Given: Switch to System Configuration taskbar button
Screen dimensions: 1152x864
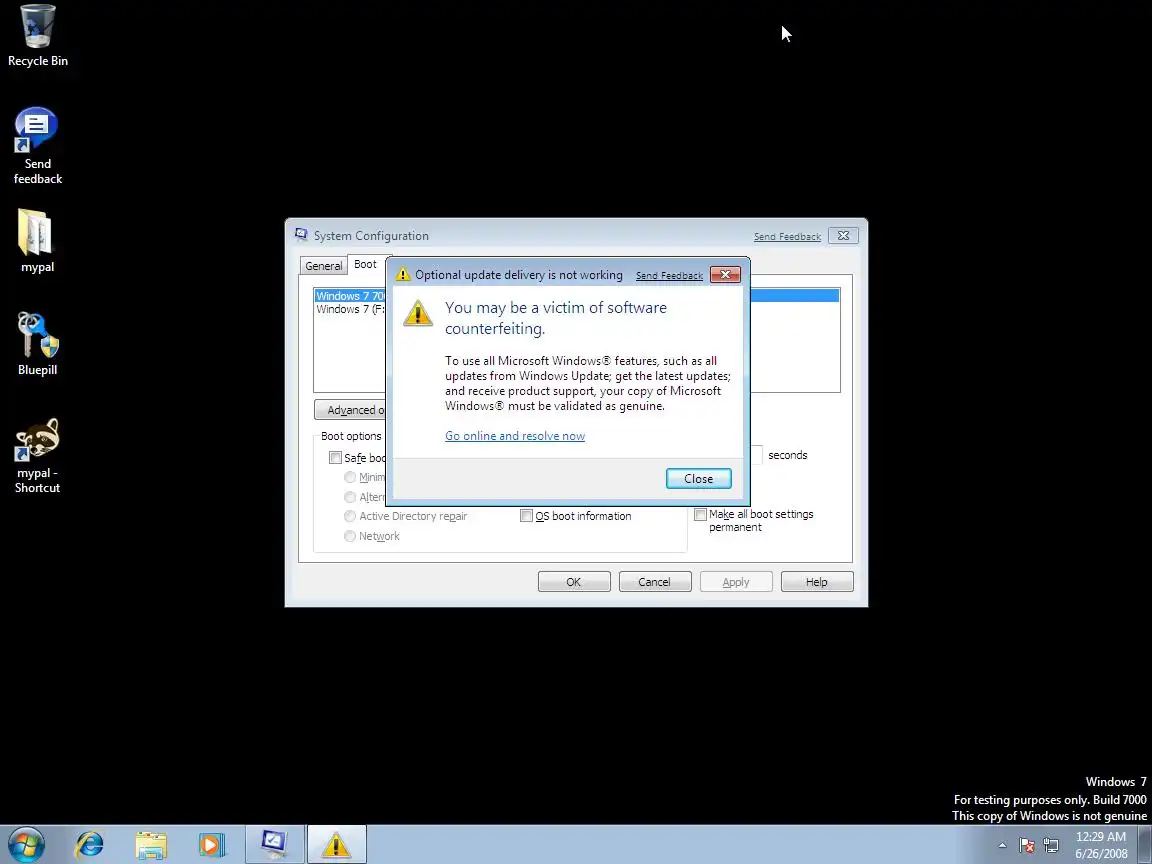Looking at the screenshot, I should 274,844.
